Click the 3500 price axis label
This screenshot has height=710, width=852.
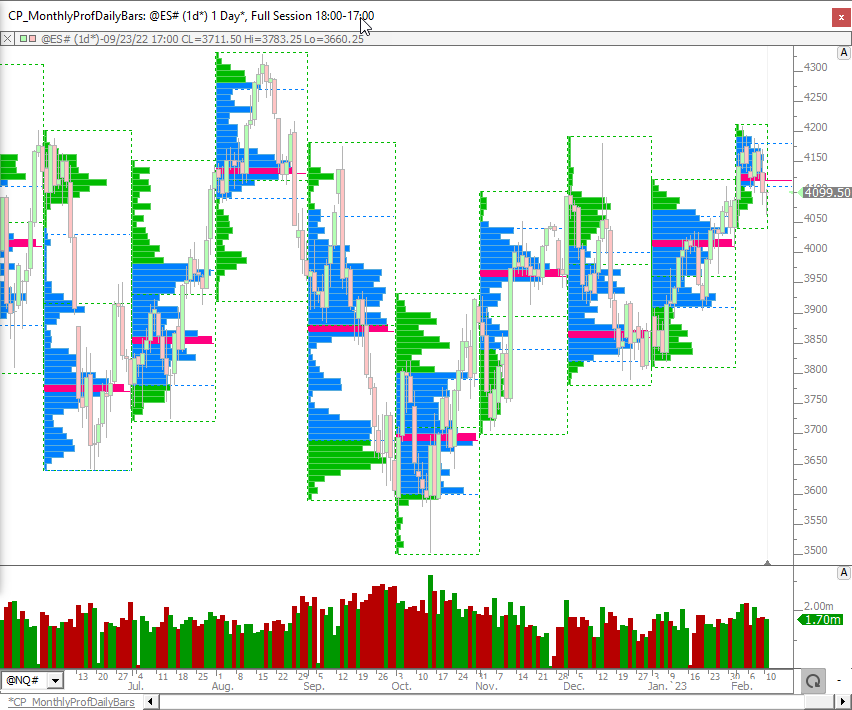coord(816,550)
